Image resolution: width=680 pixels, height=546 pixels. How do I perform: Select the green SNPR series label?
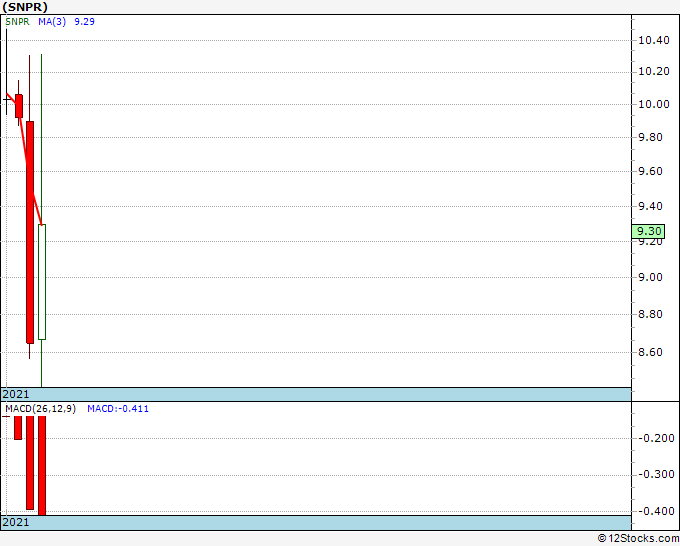(x=17, y=22)
